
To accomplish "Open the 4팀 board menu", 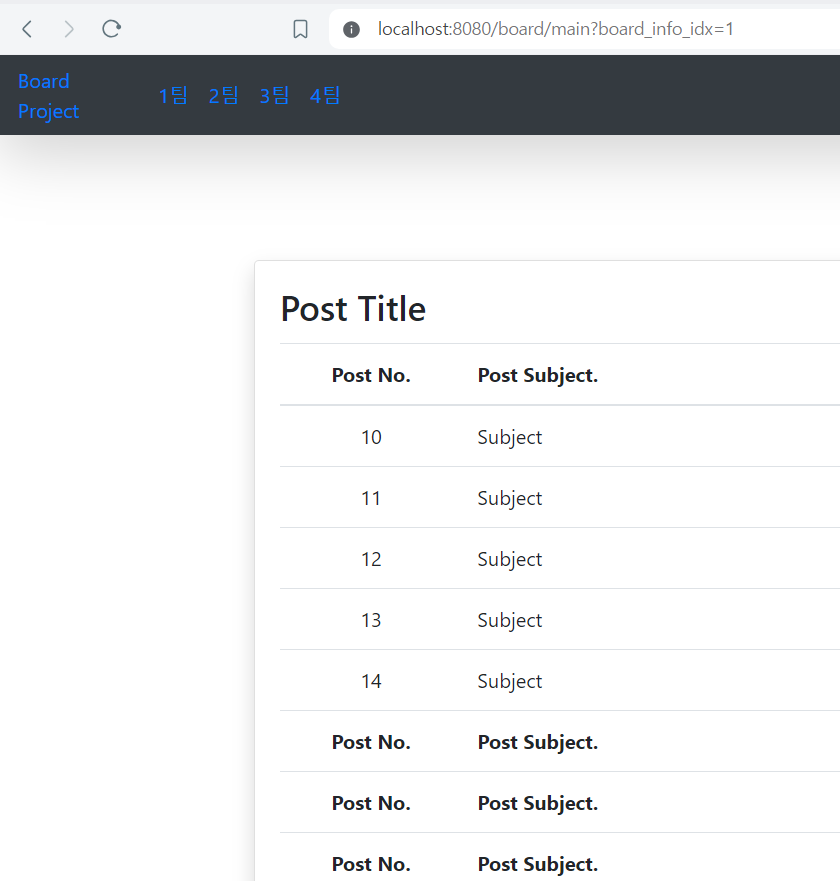I will point(325,96).
